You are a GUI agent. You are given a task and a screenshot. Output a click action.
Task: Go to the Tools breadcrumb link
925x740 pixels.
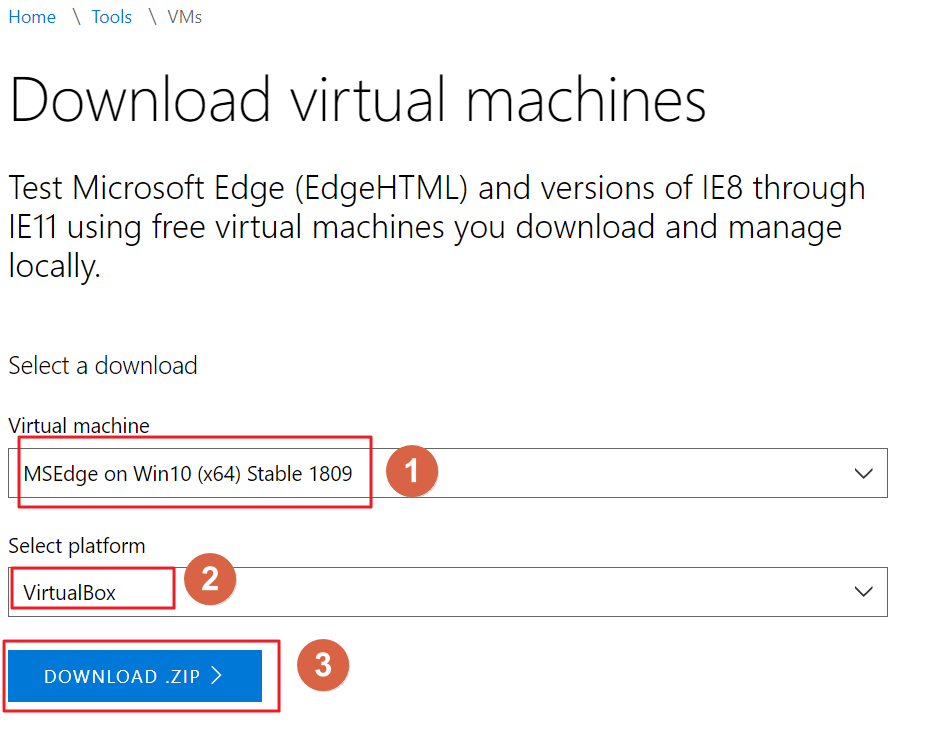coord(111,17)
